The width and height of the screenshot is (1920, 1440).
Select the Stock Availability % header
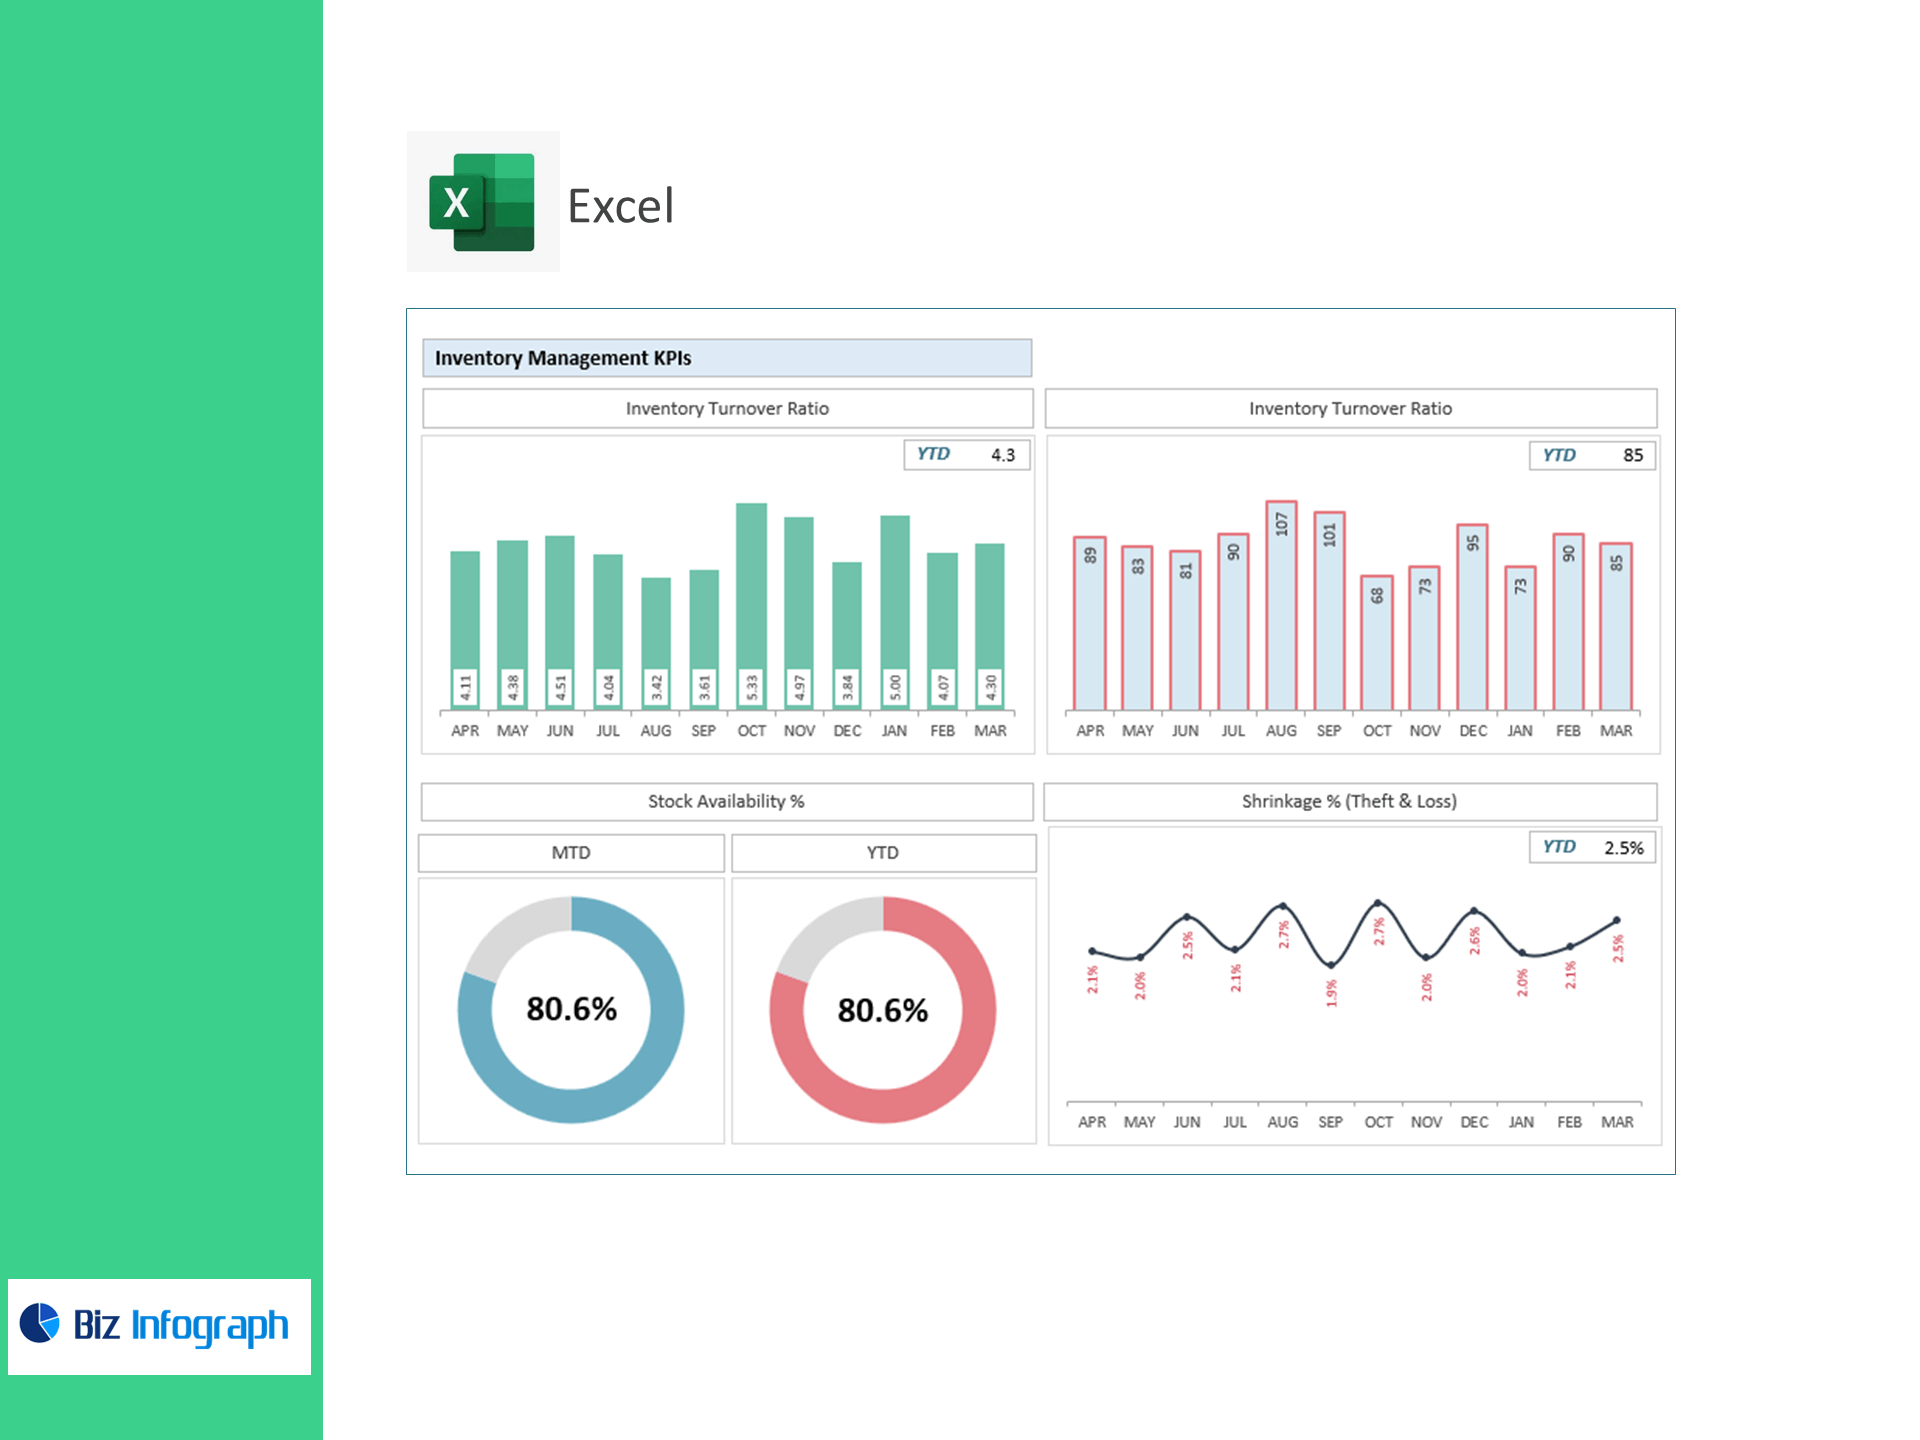coord(726,801)
